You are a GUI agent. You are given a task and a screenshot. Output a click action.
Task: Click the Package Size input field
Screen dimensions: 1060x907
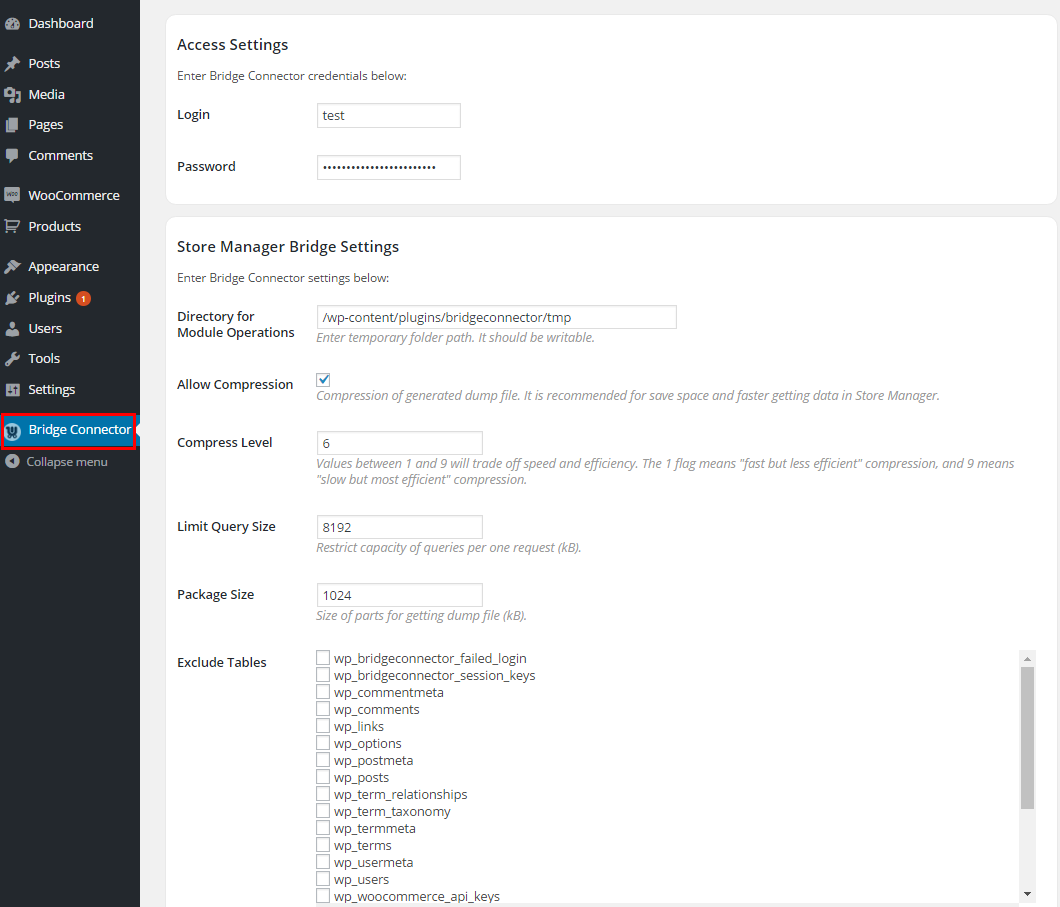coord(400,595)
